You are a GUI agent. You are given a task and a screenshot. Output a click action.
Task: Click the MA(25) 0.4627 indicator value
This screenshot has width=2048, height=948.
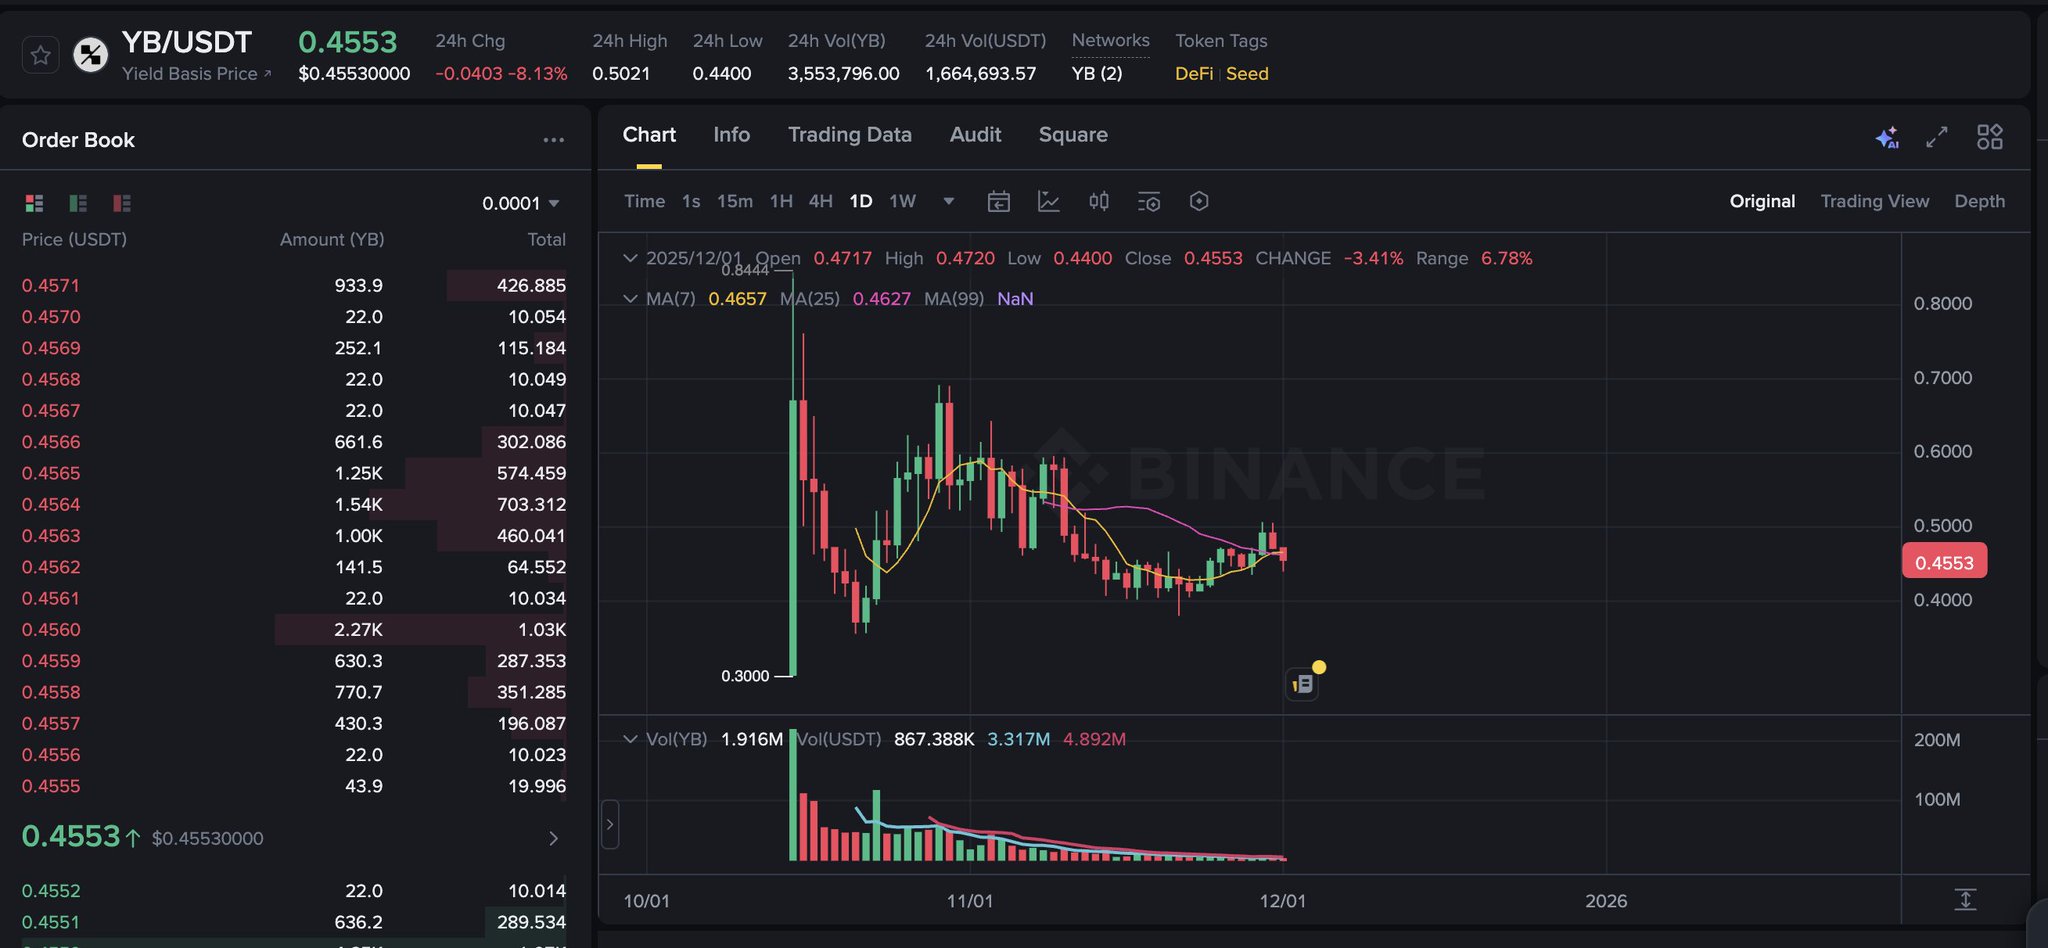881,299
